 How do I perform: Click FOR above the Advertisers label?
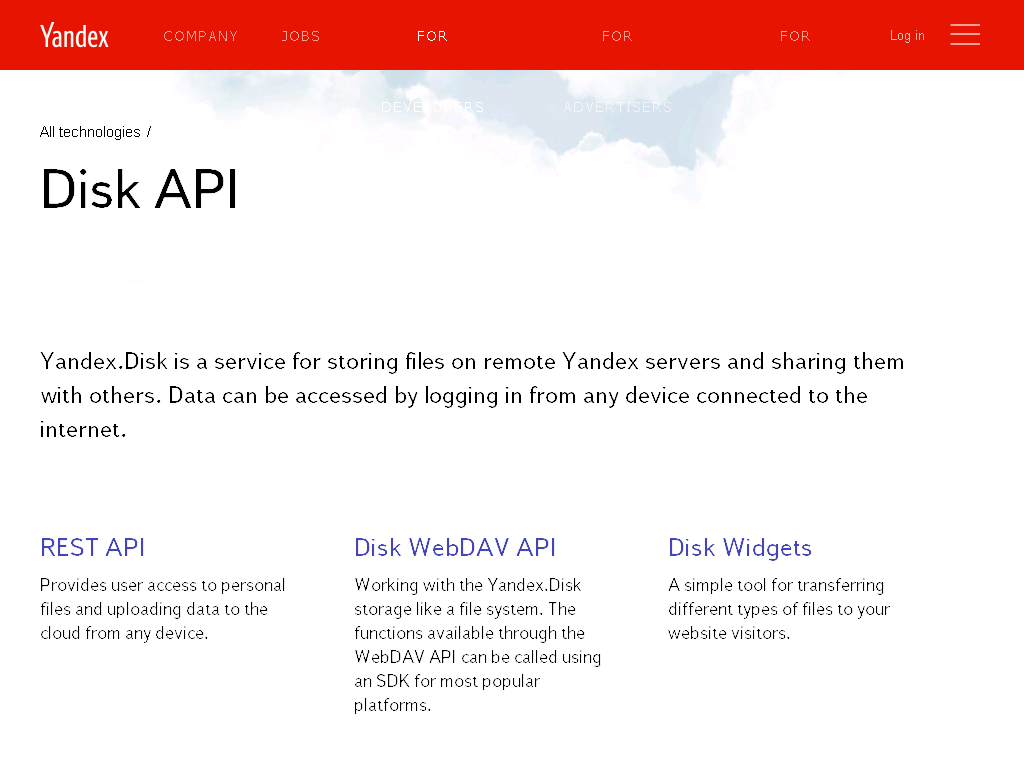617,36
